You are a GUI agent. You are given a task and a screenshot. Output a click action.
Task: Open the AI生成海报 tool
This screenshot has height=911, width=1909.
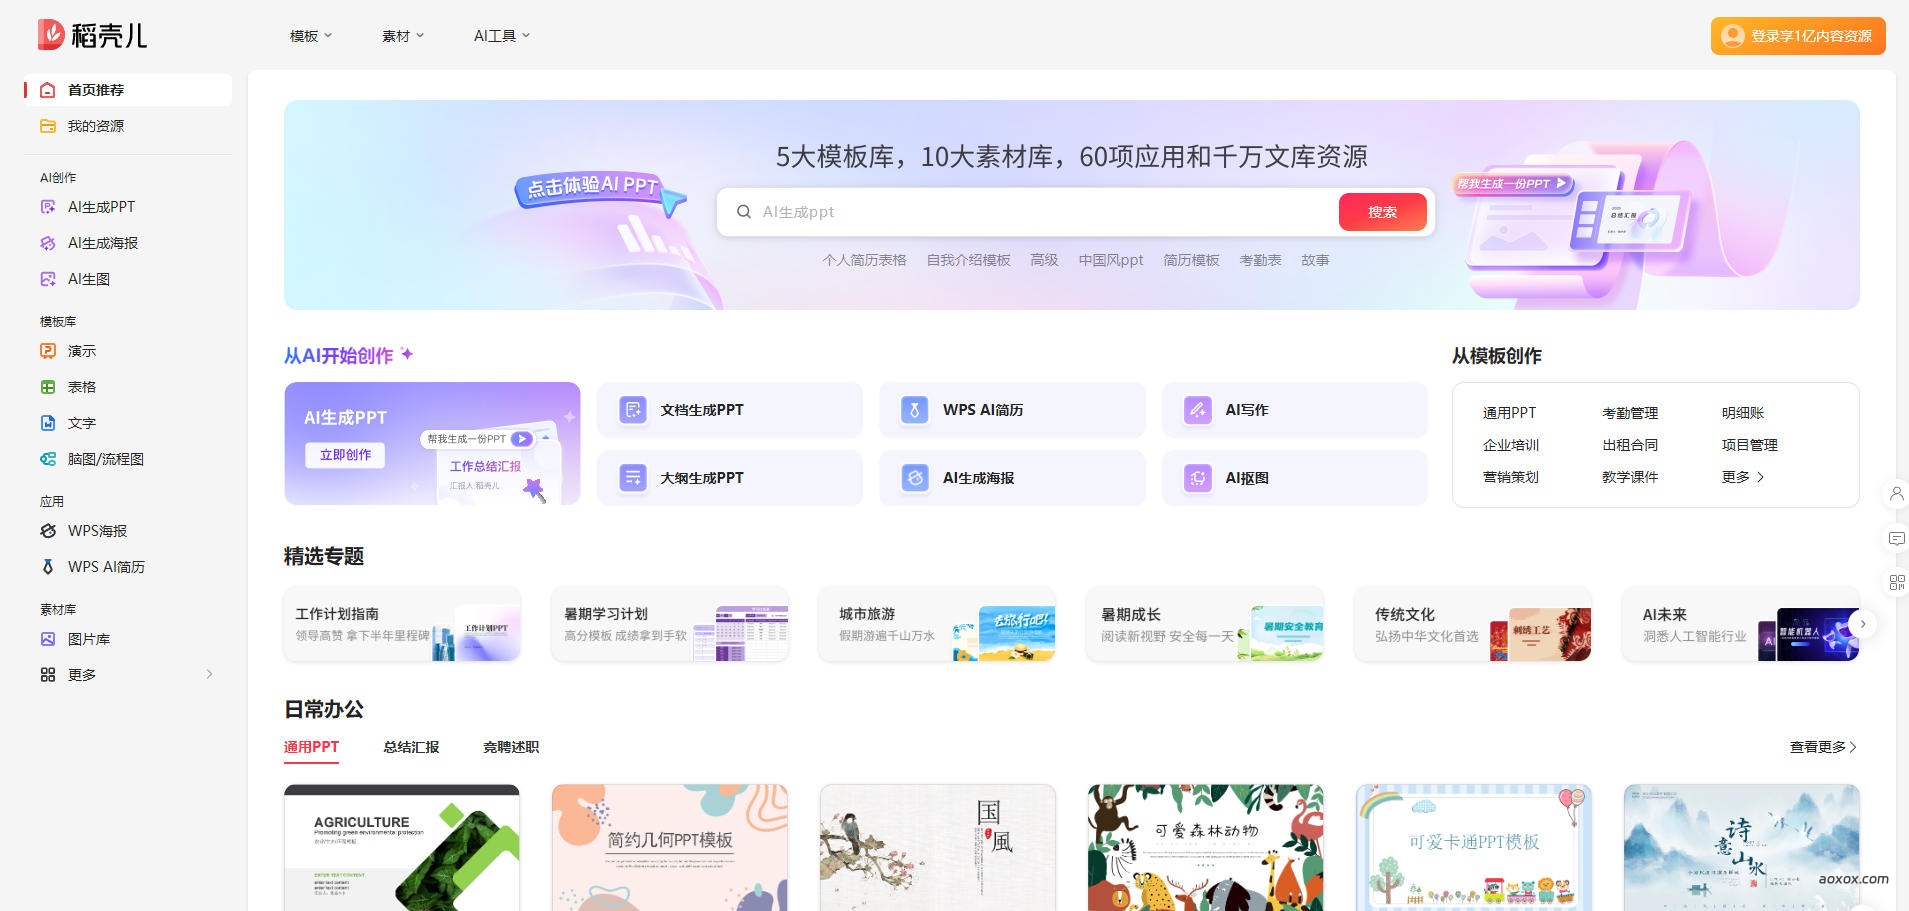101,242
